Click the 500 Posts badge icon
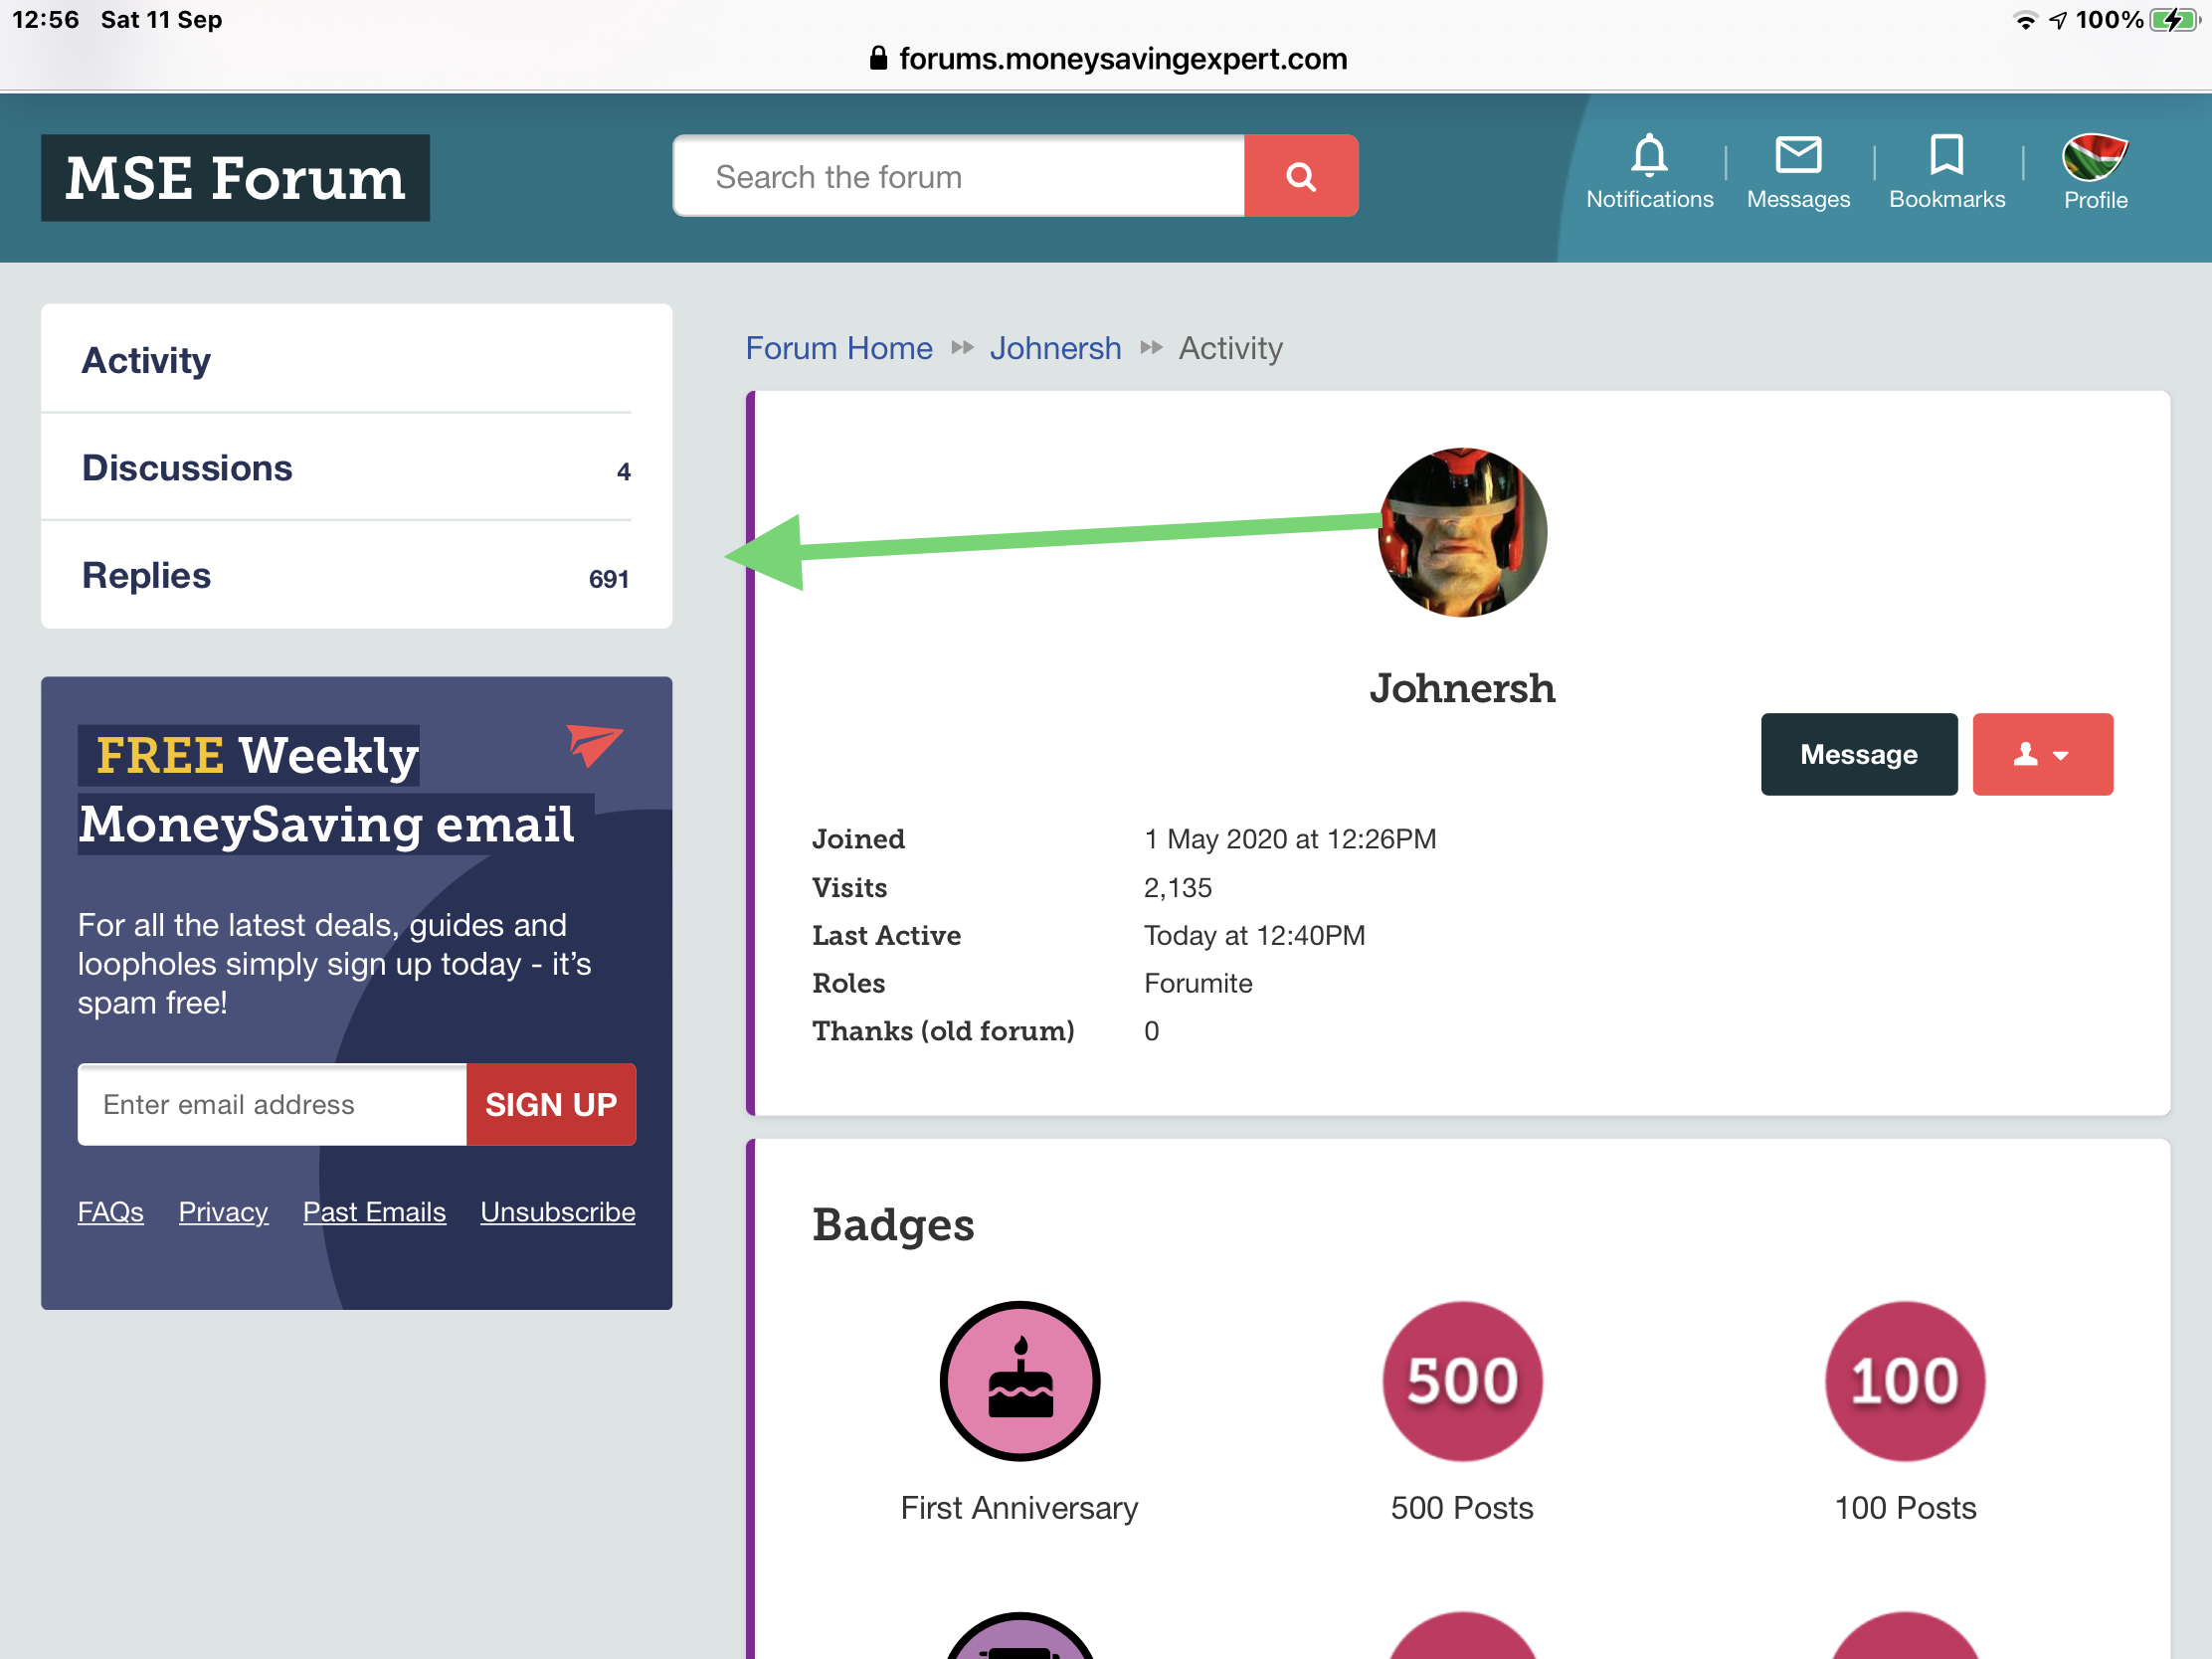 pyautogui.click(x=1462, y=1381)
